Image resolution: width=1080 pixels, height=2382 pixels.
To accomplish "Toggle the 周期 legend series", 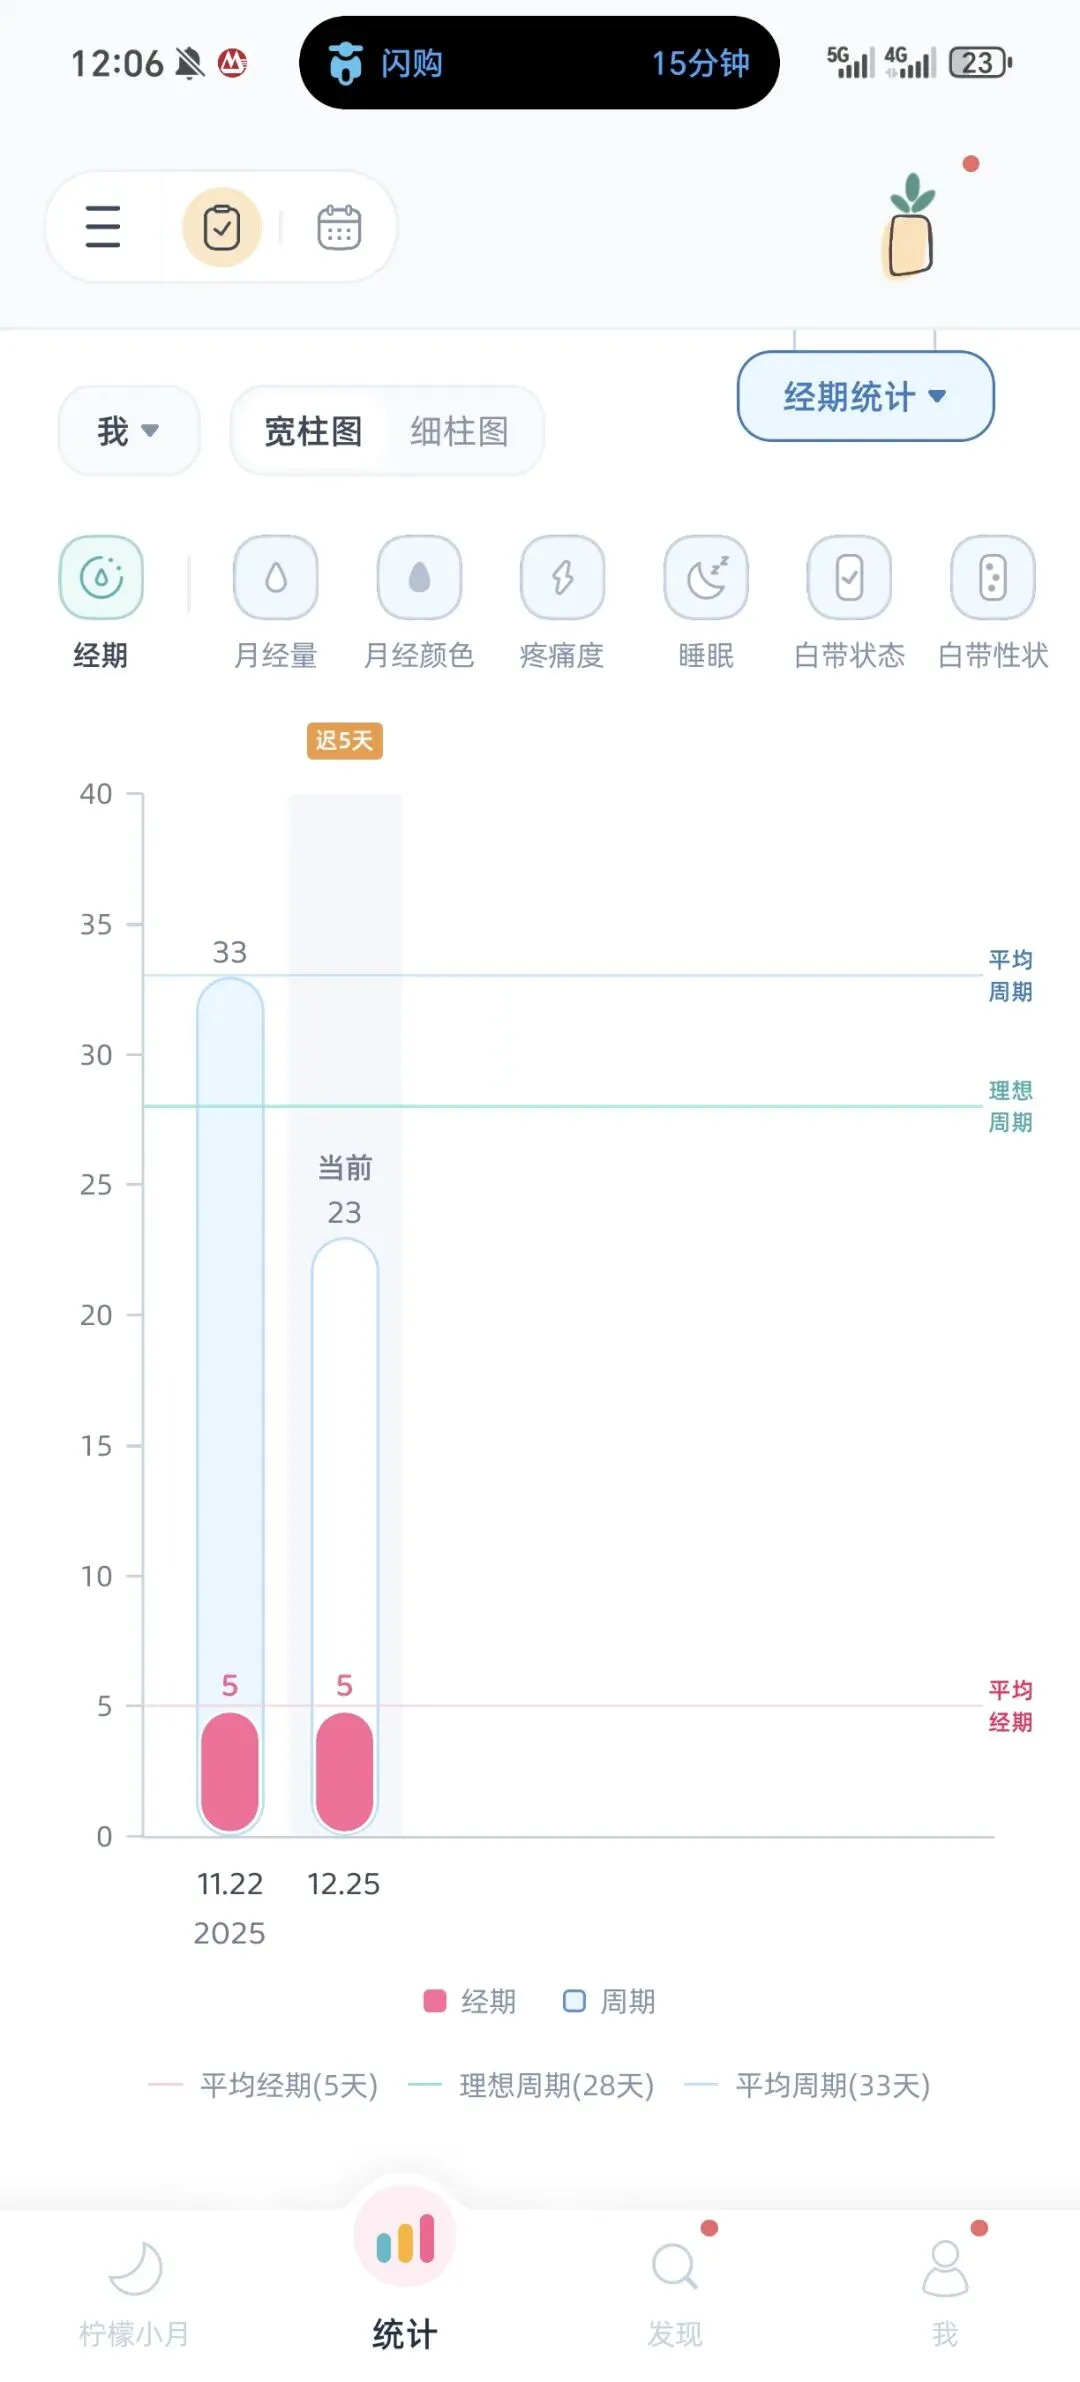I will click(x=609, y=2001).
